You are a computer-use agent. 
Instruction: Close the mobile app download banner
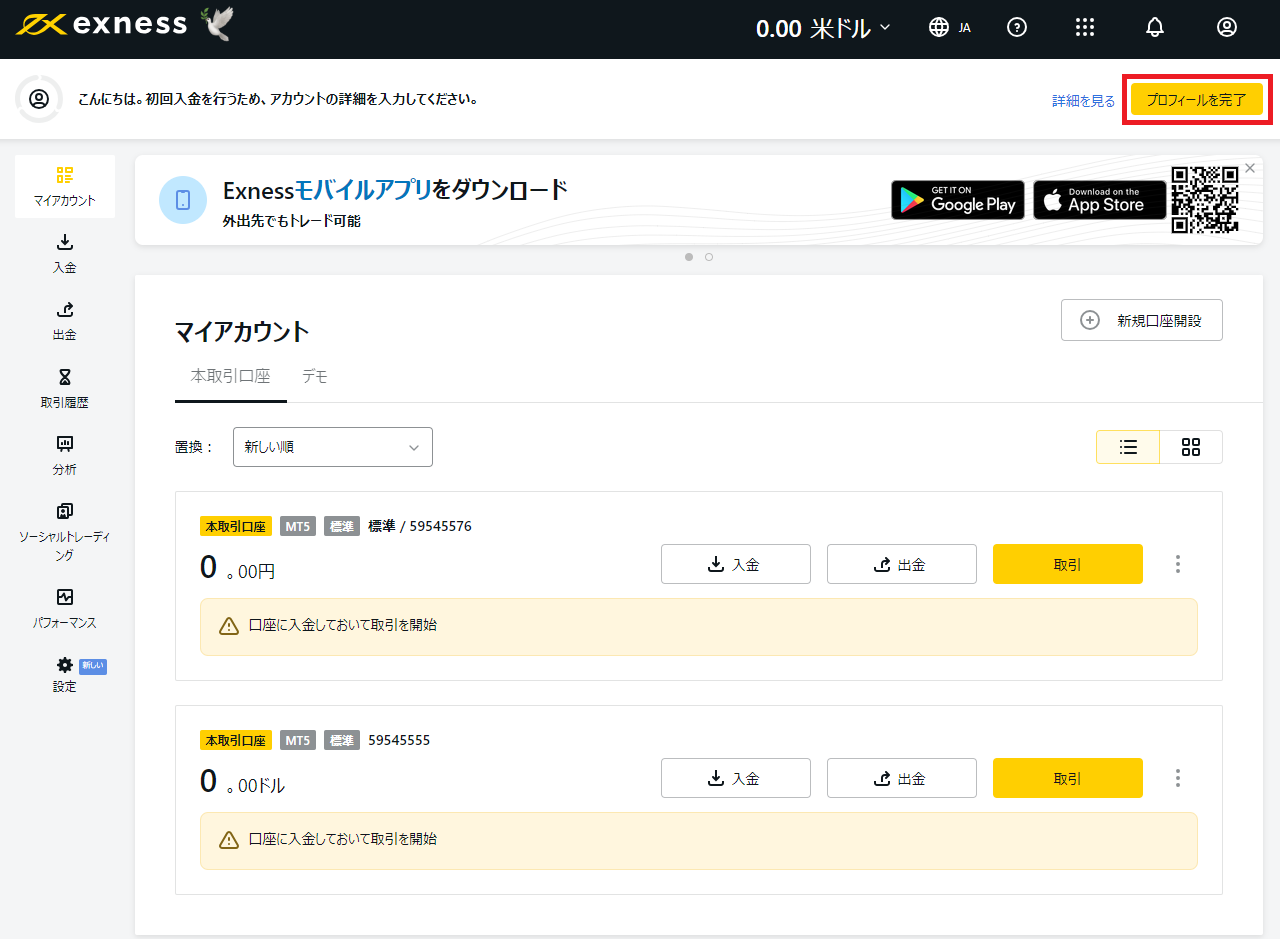pos(1250,168)
